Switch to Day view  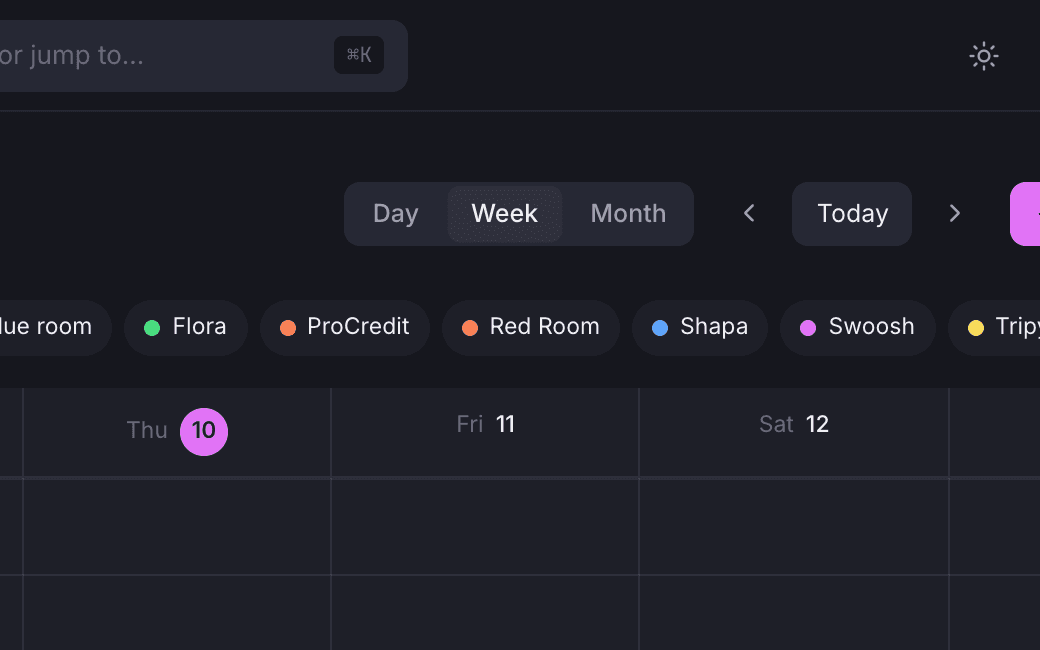[396, 214]
